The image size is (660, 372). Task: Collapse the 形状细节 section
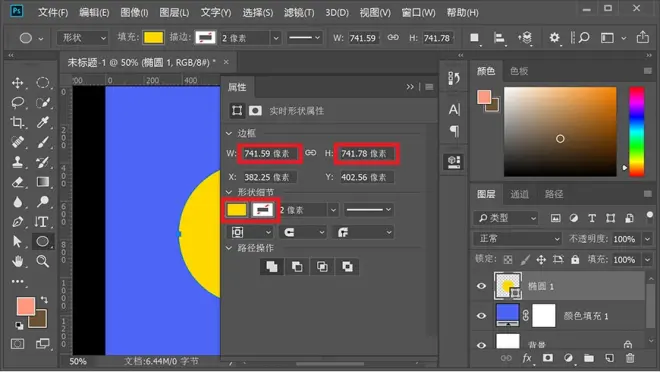[x=229, y=192]
